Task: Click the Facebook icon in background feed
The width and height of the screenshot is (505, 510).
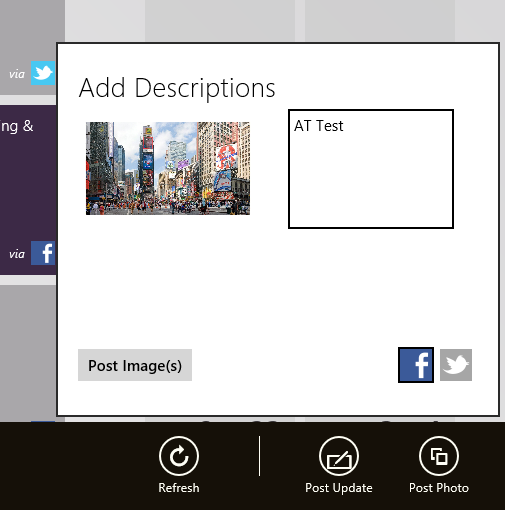Action: tap(43, 253)
